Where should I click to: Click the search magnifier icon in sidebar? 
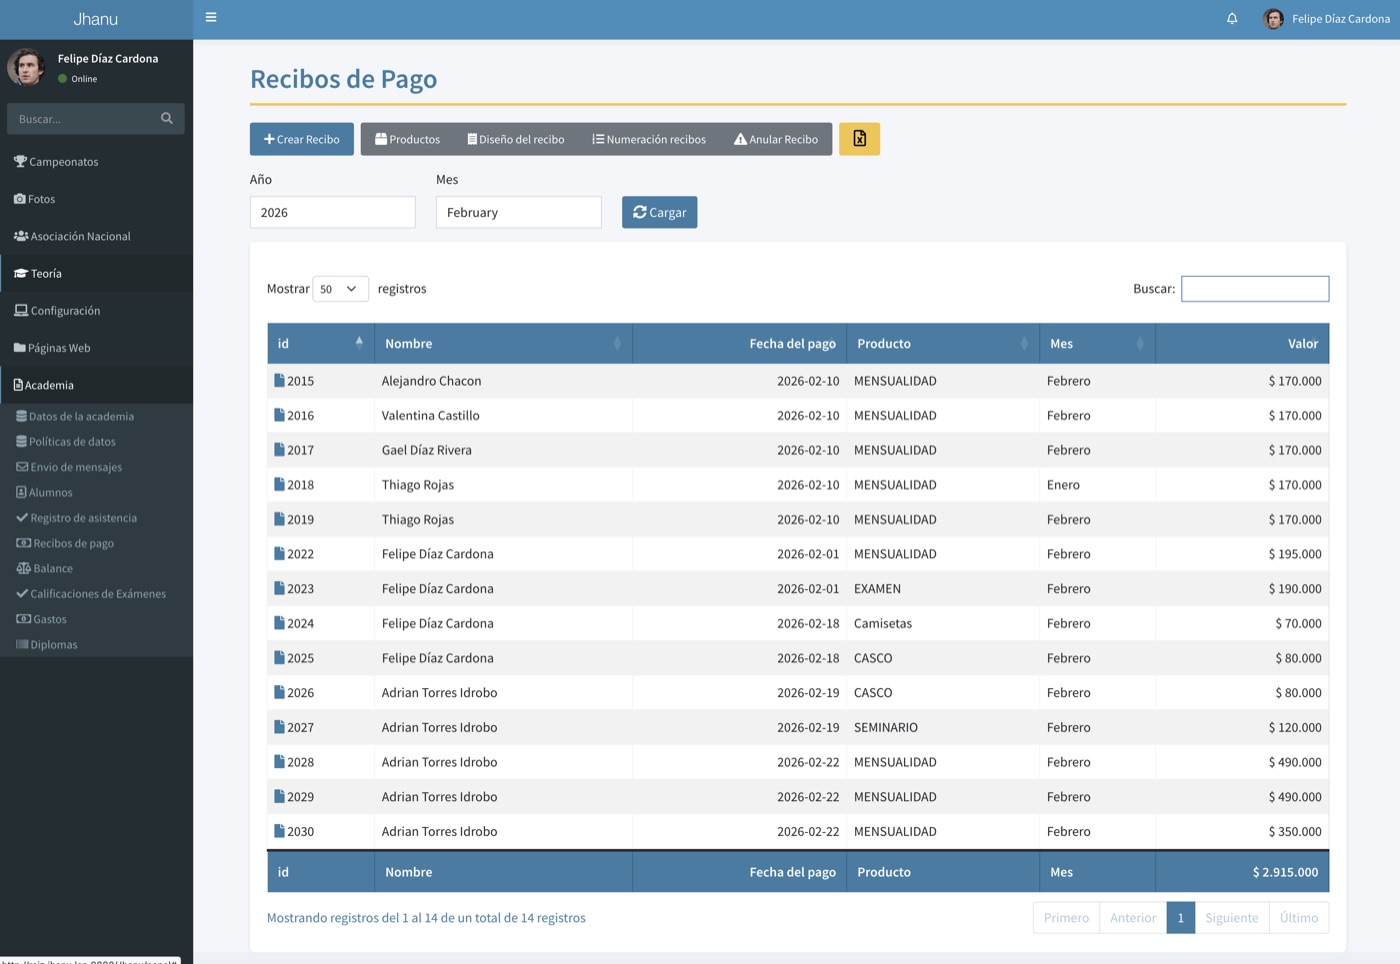pyautogui.click(x=167, y=118)
